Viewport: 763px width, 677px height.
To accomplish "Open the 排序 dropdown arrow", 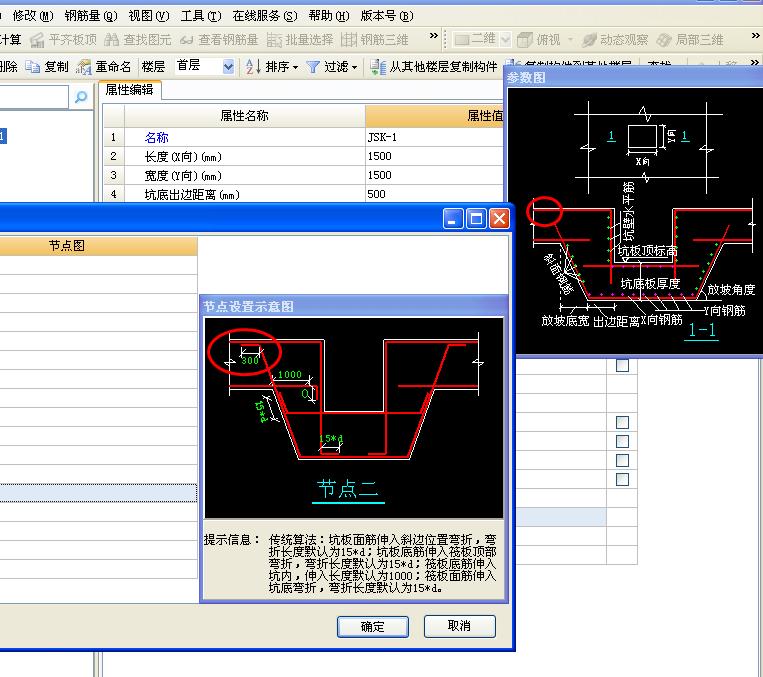I will [x=295, y=67].
